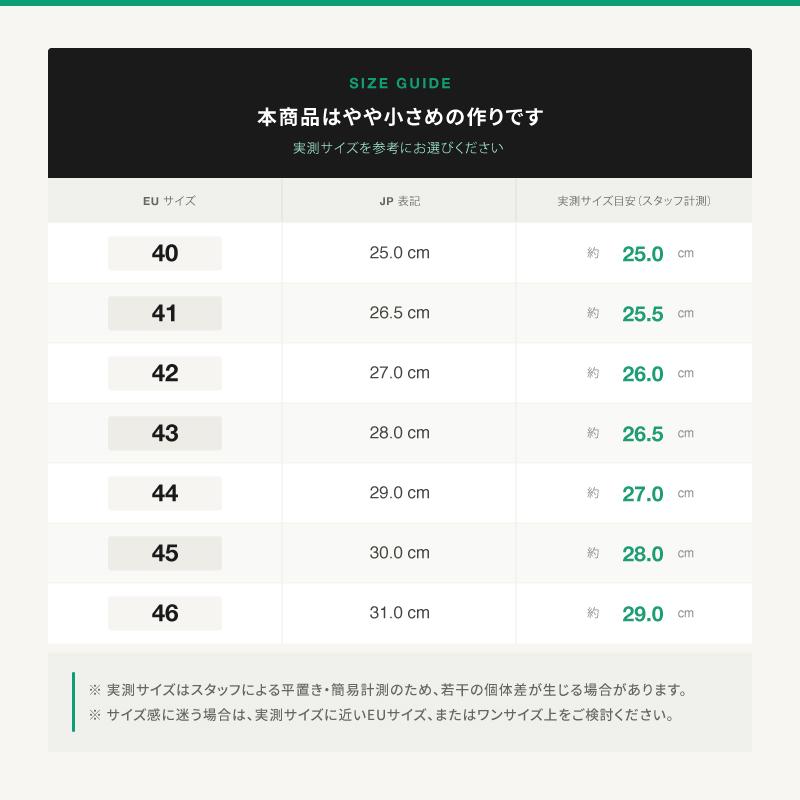Select the EU size 40 badge
Screen dimensions: 800x800
(165, 253)
